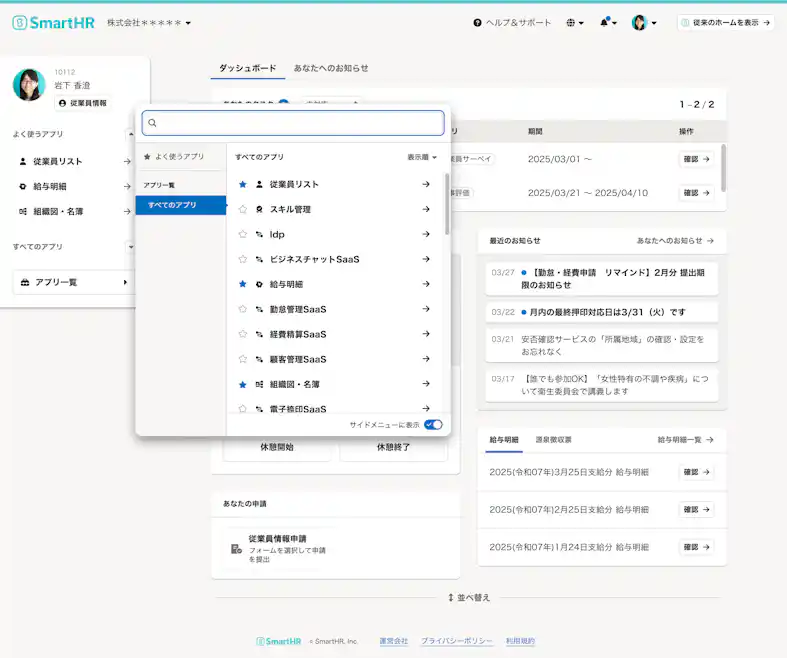The image size is (787, 658).
Task: Open ビジネスチャットSaaS arrow in popup
Action: [x=426, y=259]
